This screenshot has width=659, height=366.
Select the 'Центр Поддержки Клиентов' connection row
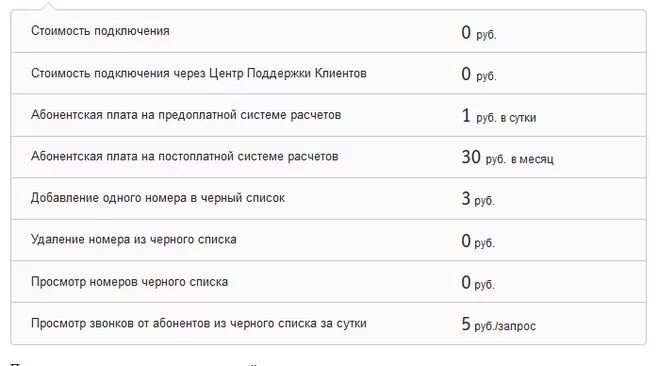point(328,73)
